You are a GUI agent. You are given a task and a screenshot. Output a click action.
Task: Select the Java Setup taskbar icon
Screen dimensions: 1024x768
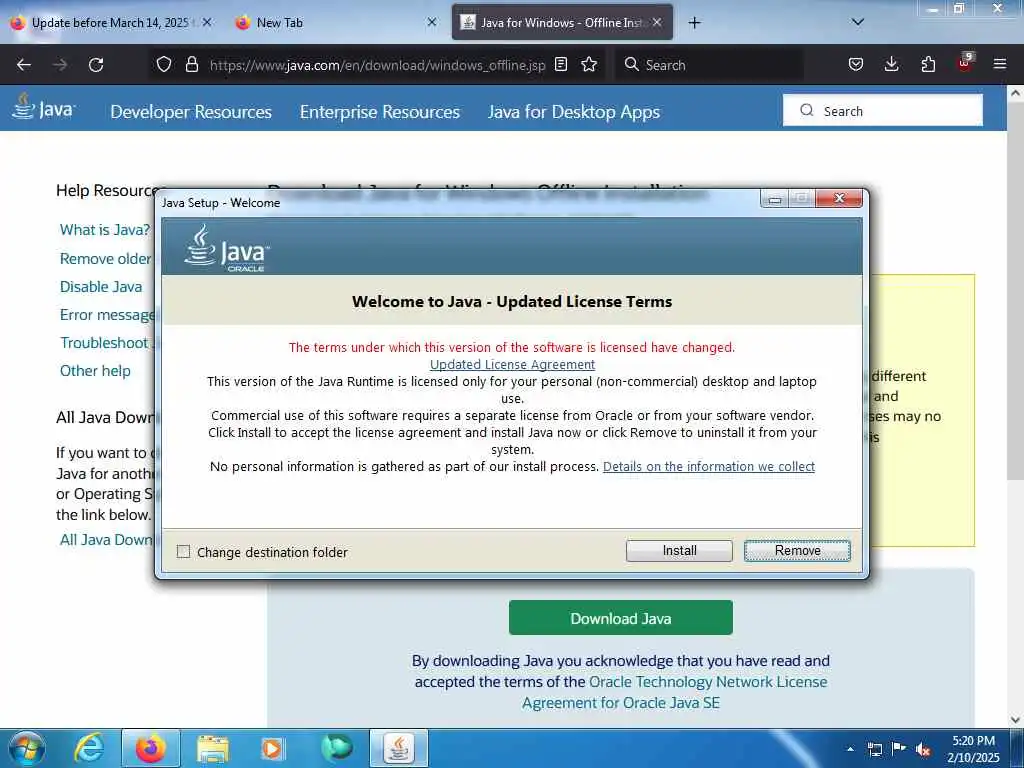(x=399, y=748)
